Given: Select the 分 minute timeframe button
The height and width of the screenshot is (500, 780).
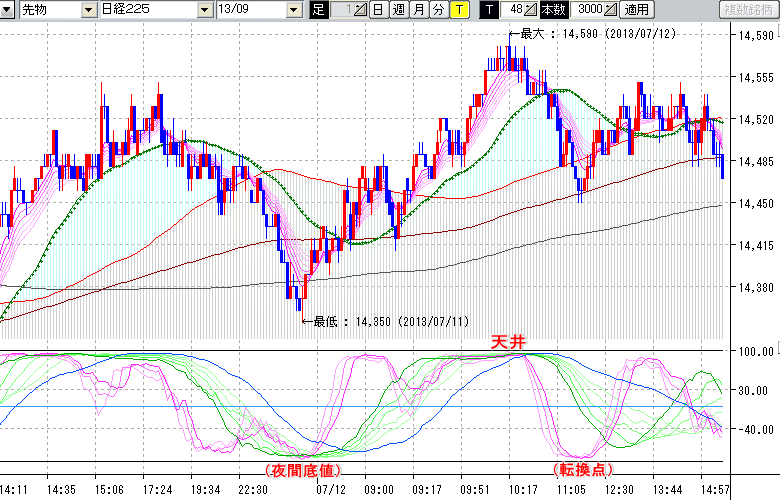Looking at the screenshot, I should (x=438, y=10).
